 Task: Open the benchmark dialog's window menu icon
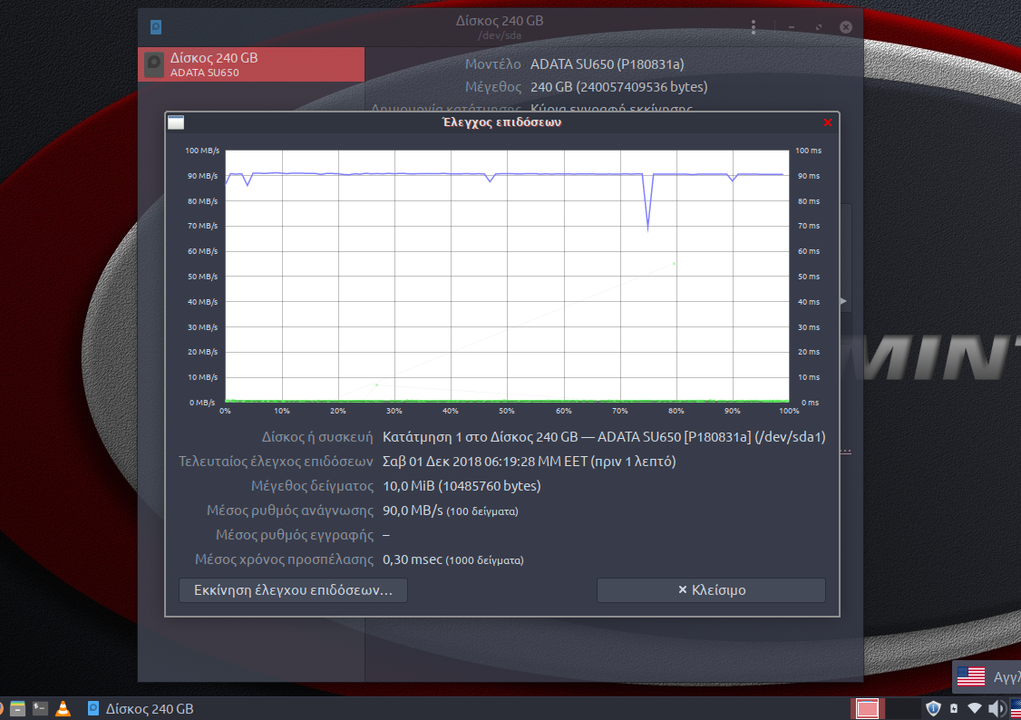coord(176,122)
